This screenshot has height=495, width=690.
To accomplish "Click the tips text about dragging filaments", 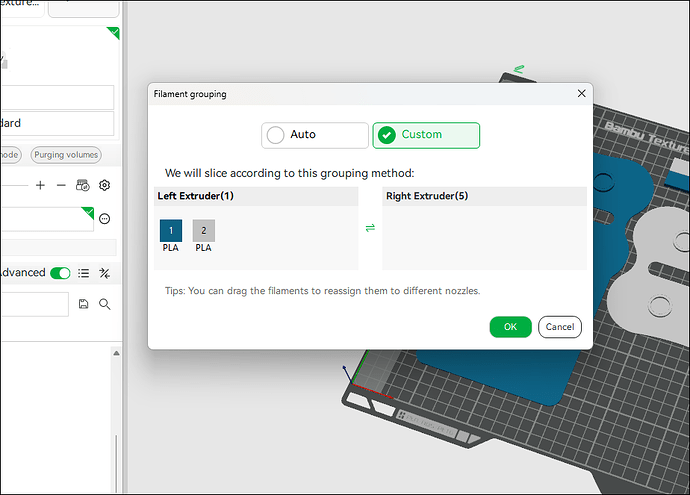I will point(323,291).
